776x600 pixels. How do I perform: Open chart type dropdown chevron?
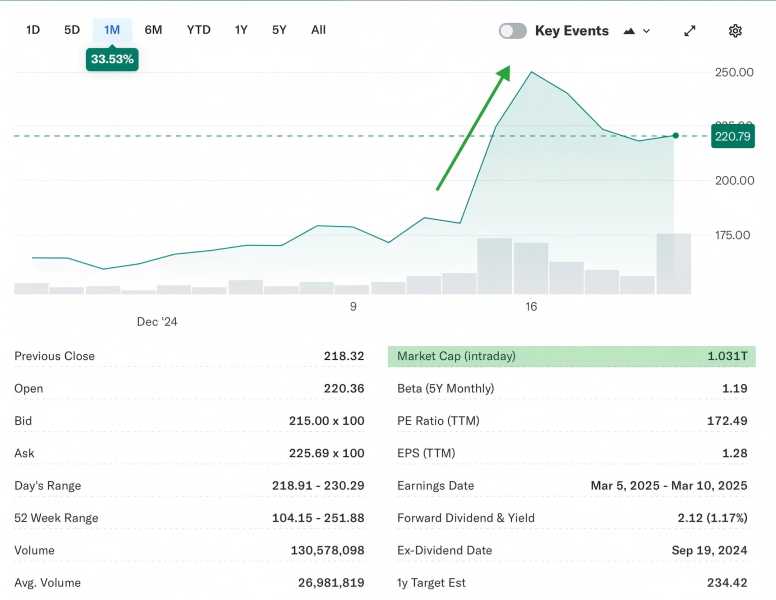click(x=646, y=31)
